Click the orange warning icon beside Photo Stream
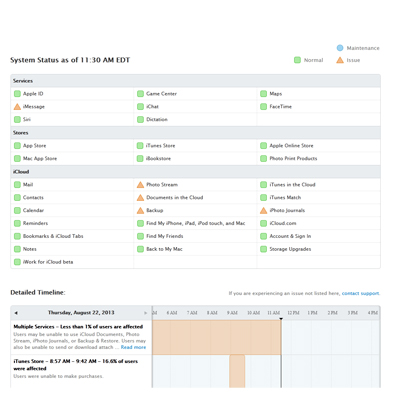 140,184
